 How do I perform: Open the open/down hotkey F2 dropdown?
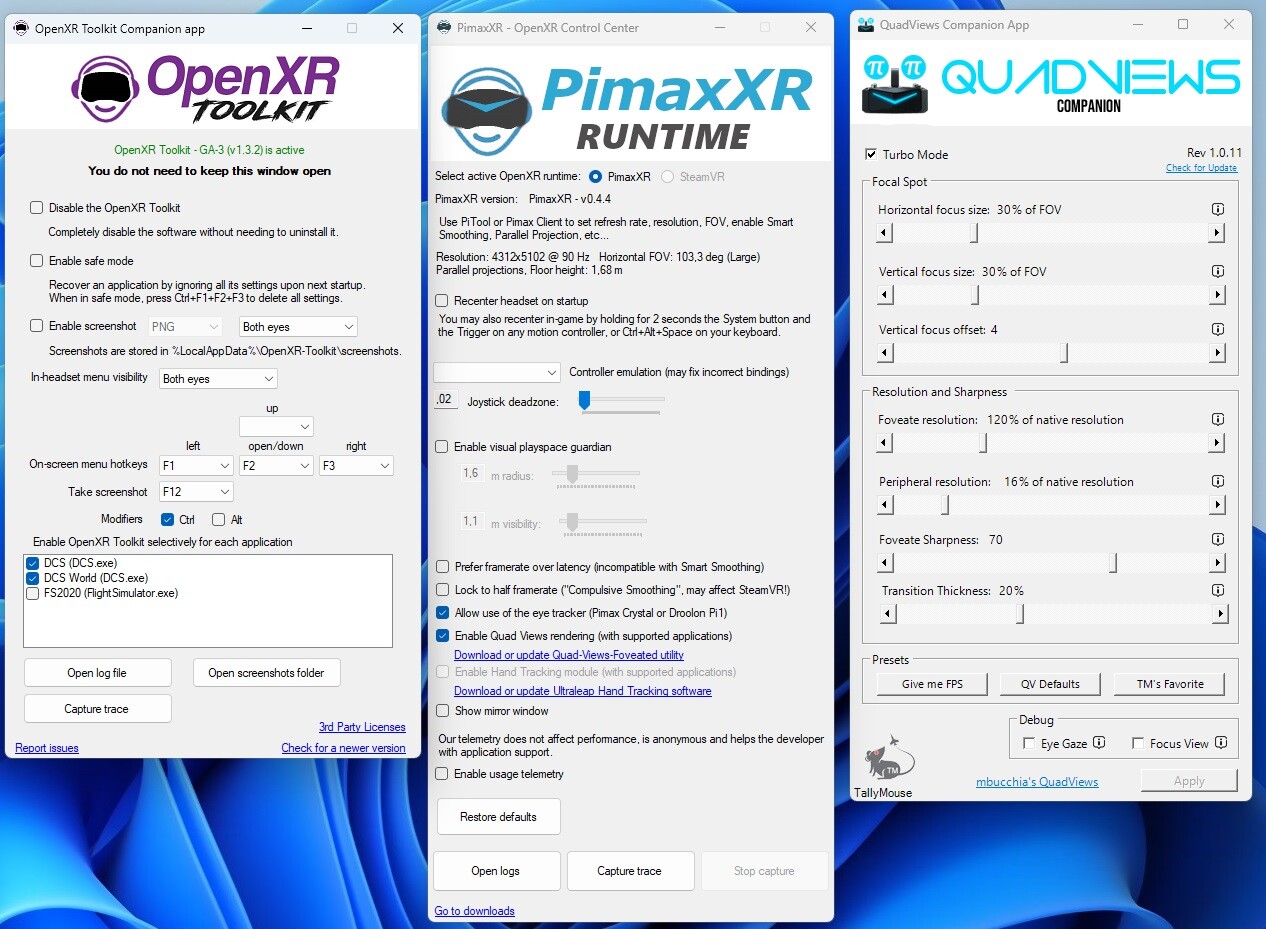coord(276,466)
